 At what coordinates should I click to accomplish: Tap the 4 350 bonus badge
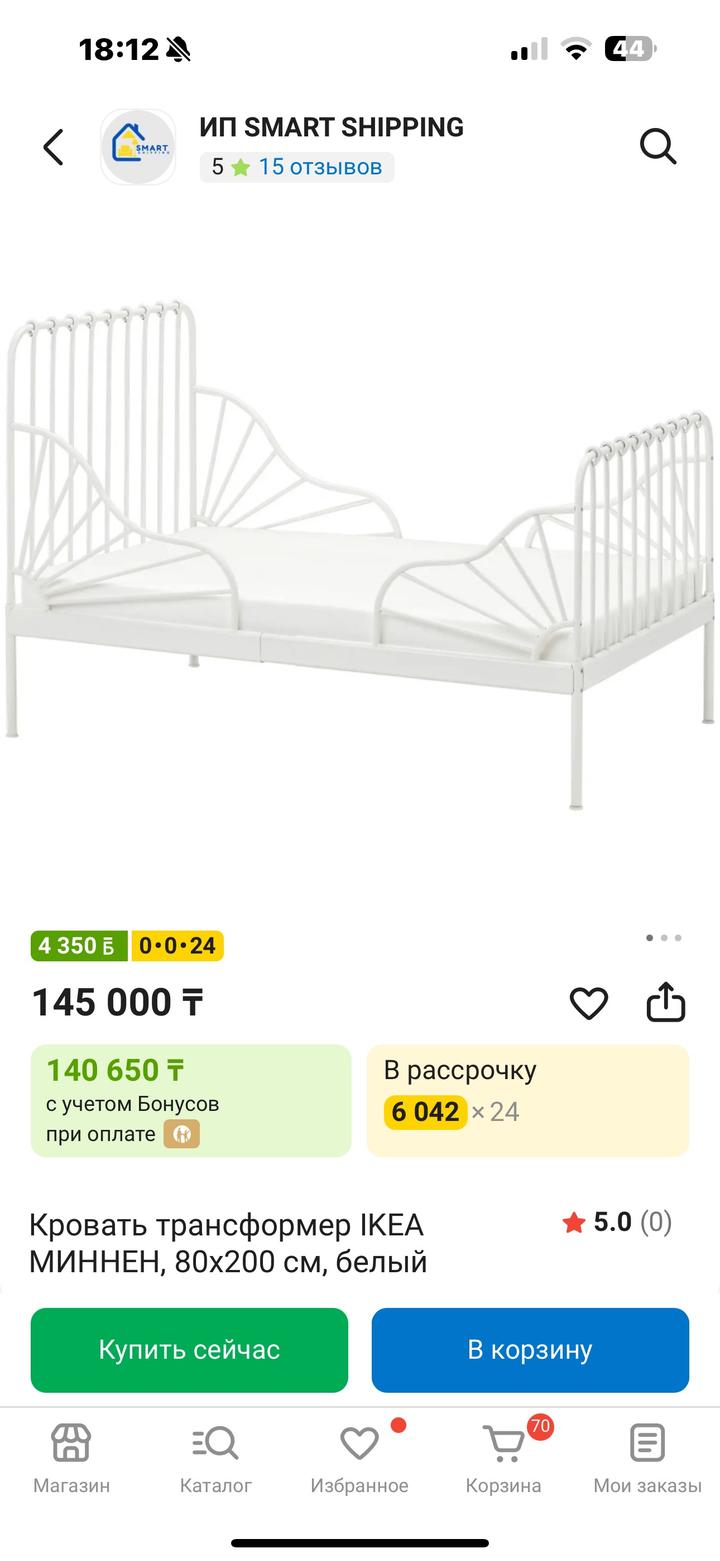point(79,945)
